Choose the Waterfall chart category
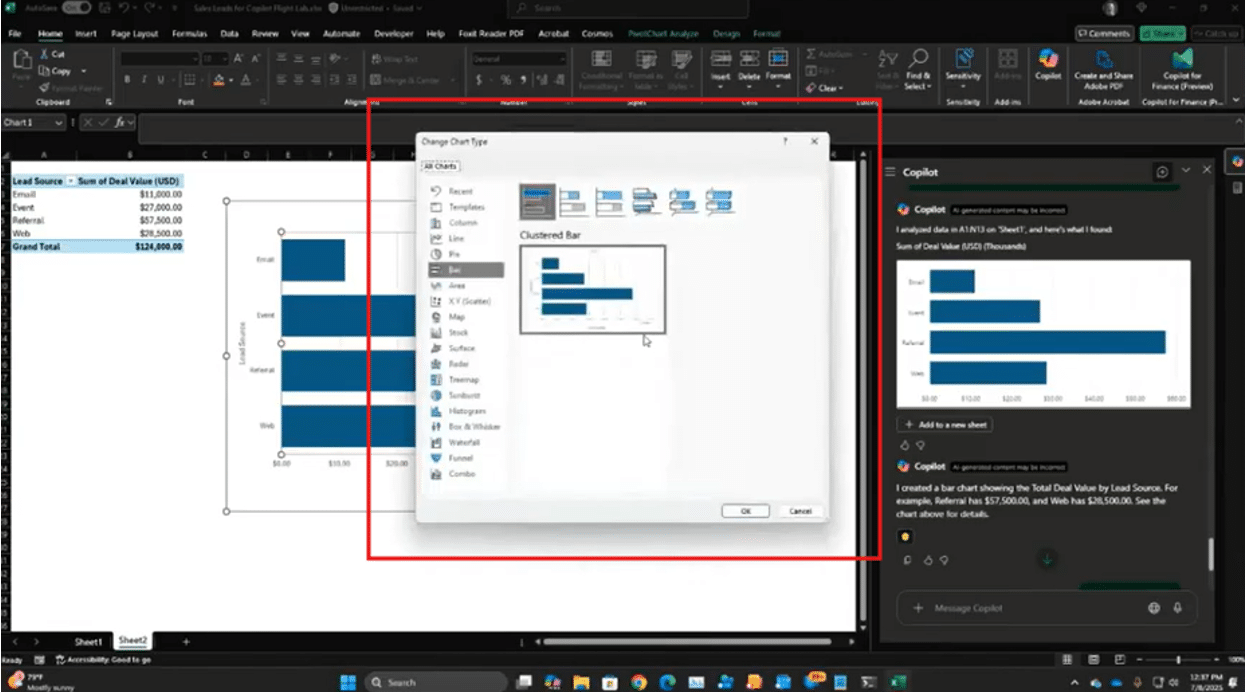Image resolution: width=1245 pixels, height=692 pixels. click(x=464, y=442)
